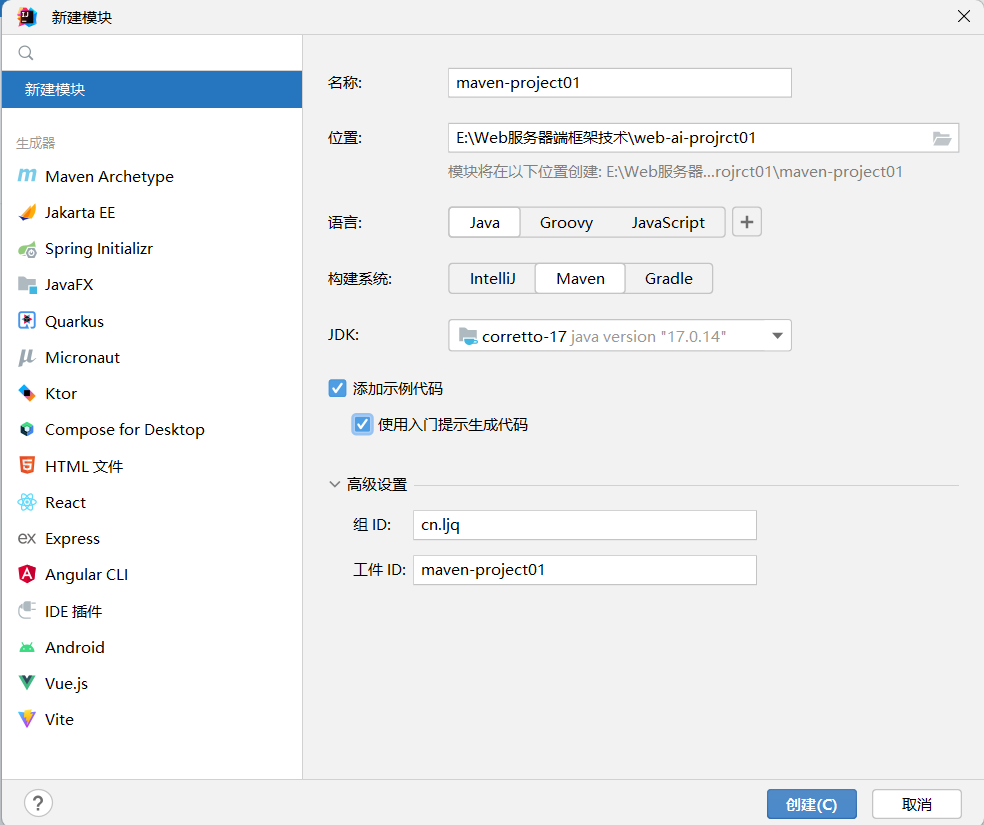
Task: Select 新建模块 in the left list
Action: pyautogui.click(x=152, y=89)
